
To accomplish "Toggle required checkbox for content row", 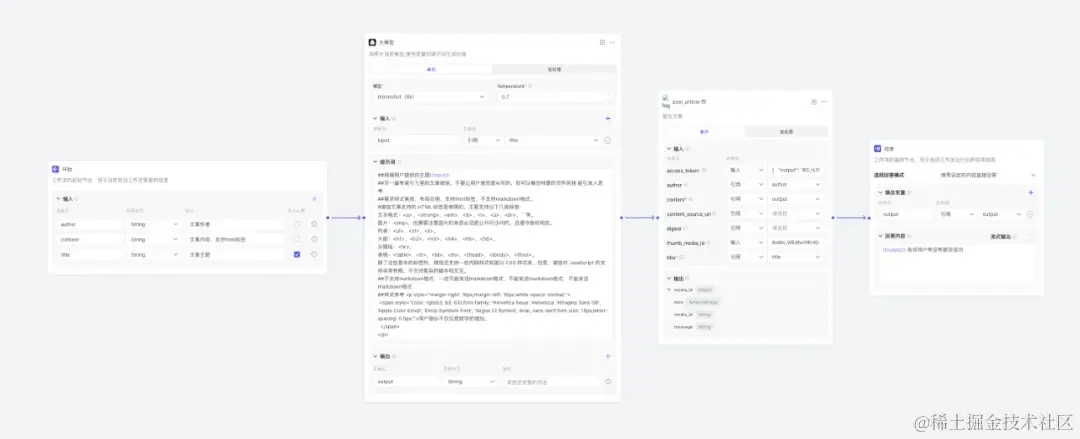I will [297, 239].
